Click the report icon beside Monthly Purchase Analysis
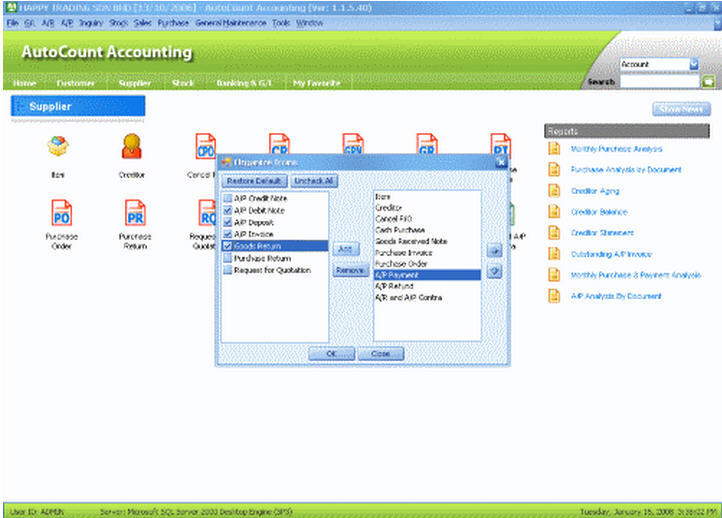Screen dimensions: 722x518 (x=554, y=148)
